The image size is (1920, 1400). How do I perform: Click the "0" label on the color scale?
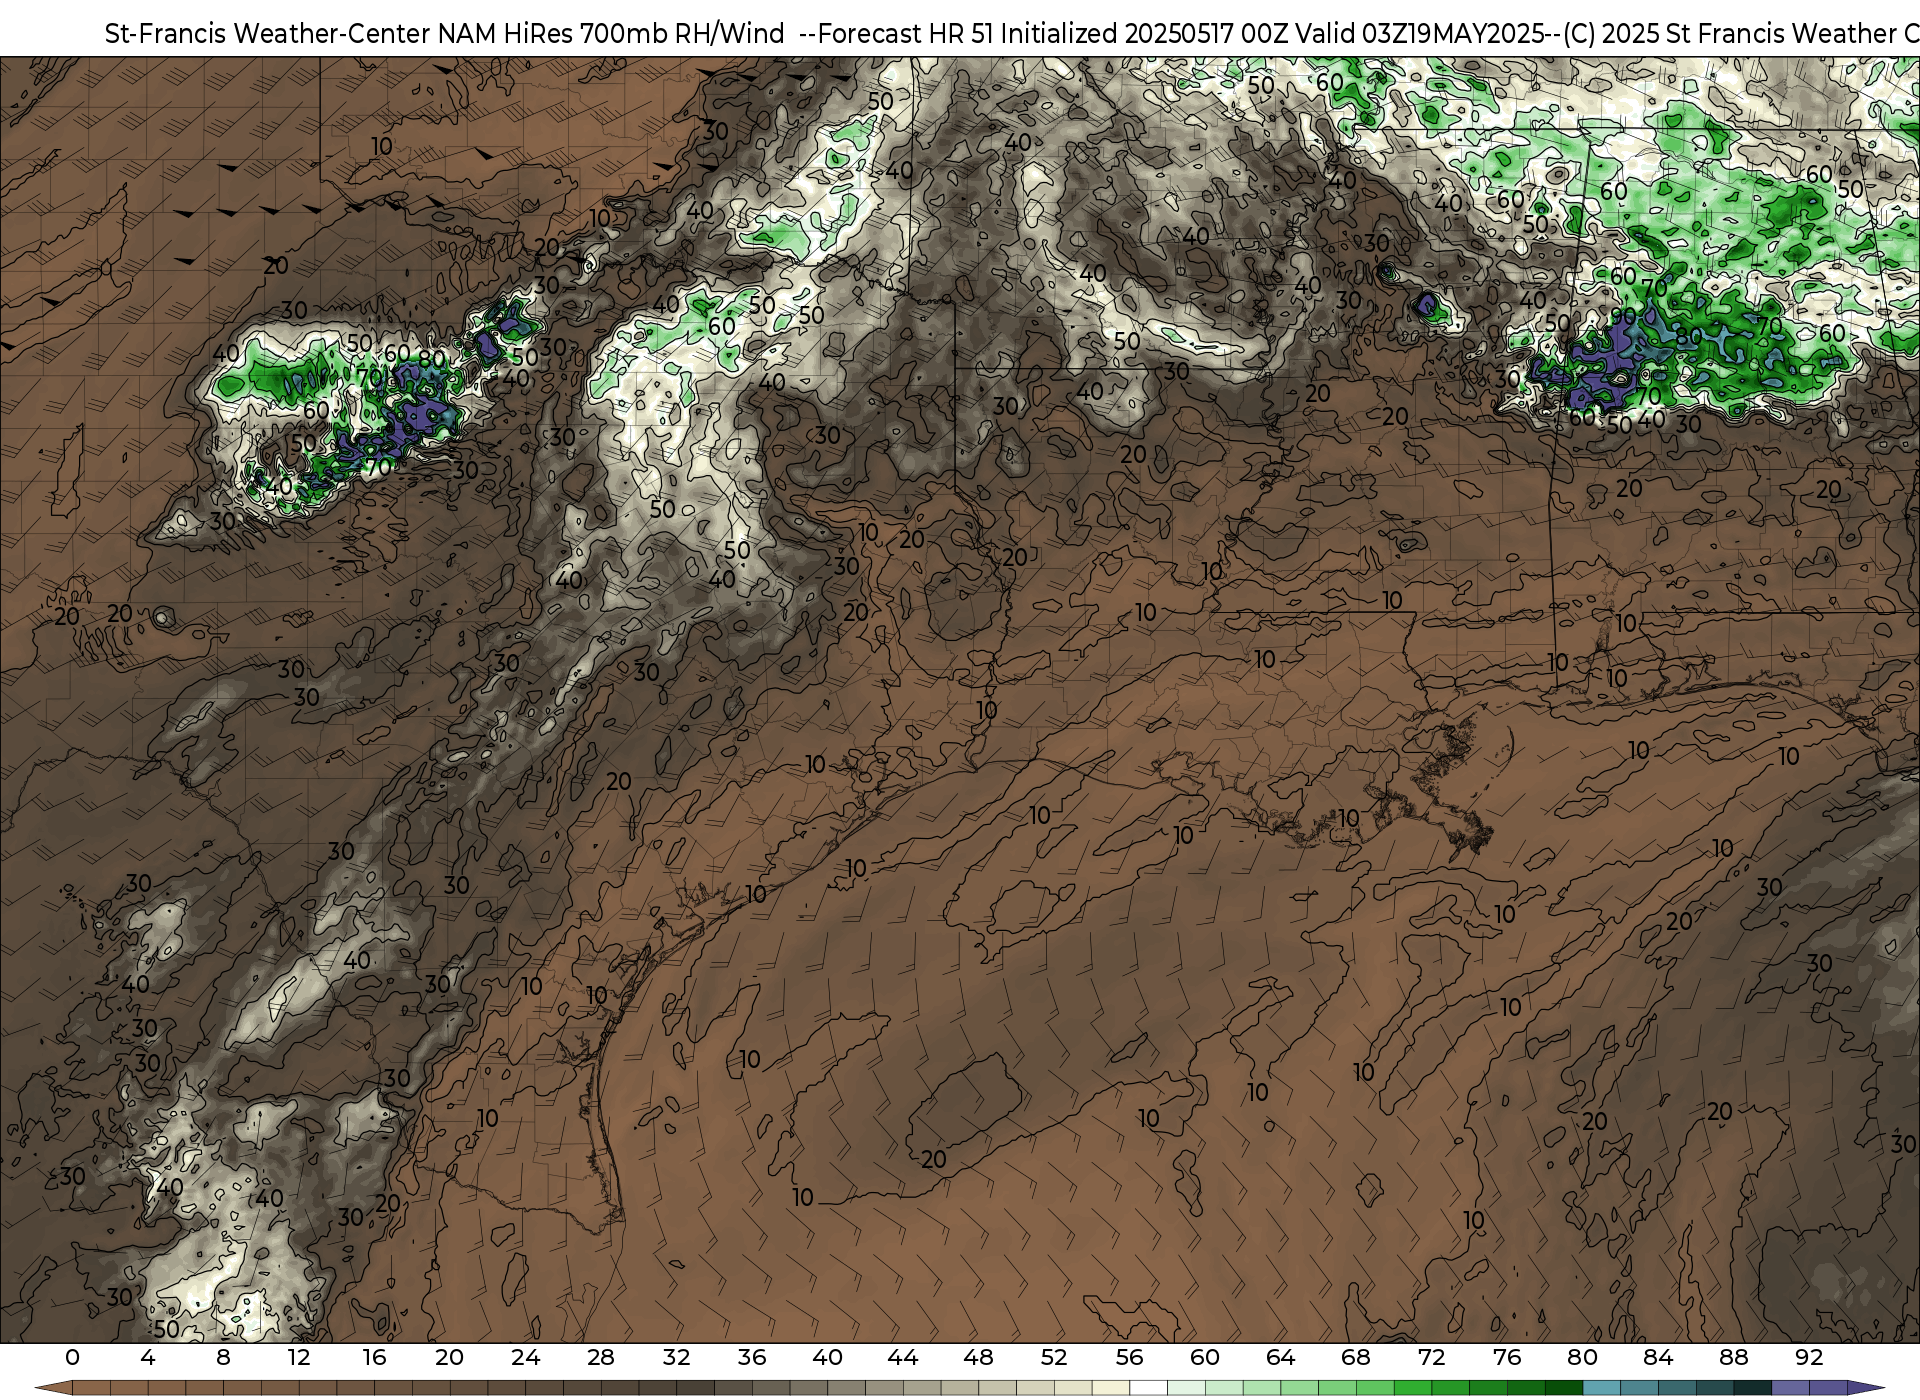(72, 1357)
